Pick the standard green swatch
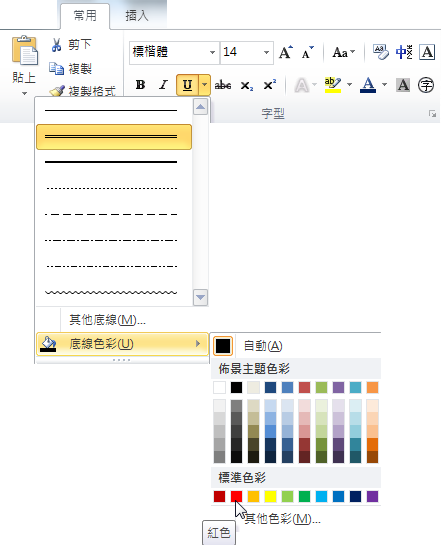441x545 pixels. click(x=304, y=497)
